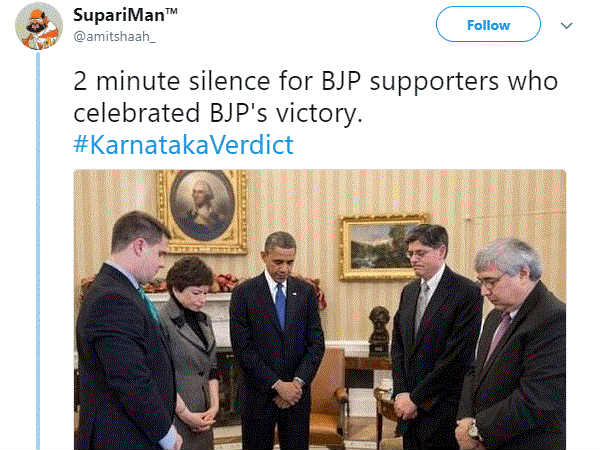Click the man with gray tie and glasses
Image resolution: width=600 pixels, height=450 pixels.
click(x=434, y=337)
